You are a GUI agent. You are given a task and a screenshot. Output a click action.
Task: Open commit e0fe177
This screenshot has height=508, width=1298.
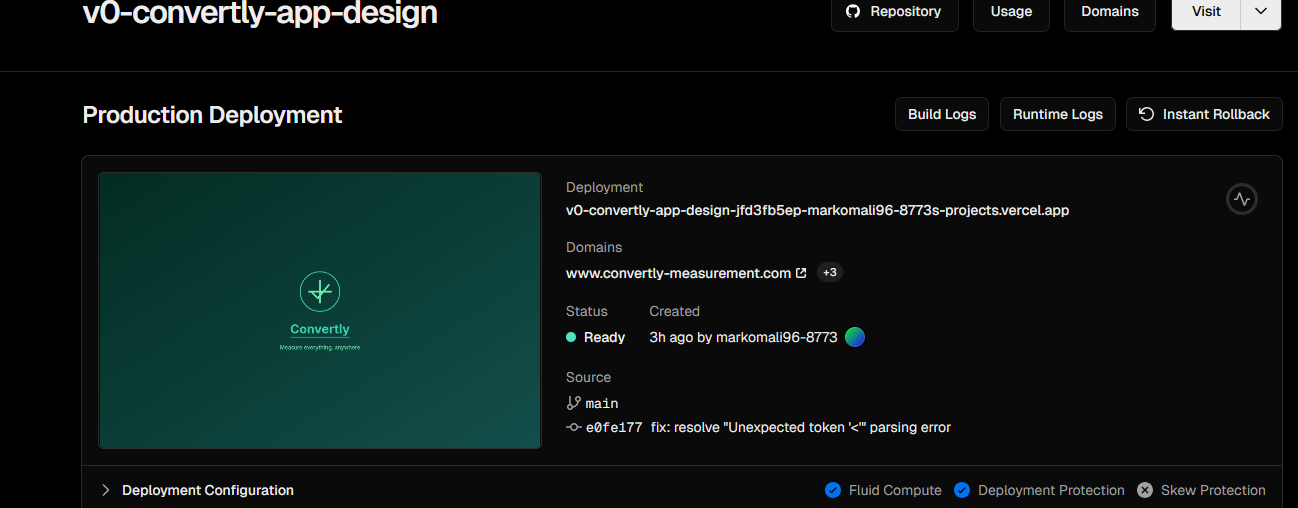click(x=614, y=427)
